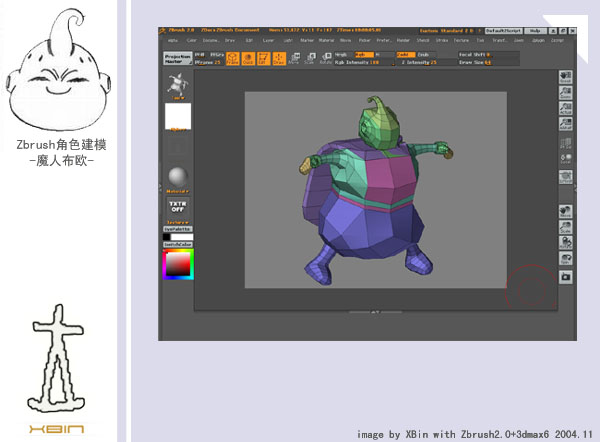Click the Scale object icon in right shelf
The image size is (600, 442).
click(x=566, y=227)
